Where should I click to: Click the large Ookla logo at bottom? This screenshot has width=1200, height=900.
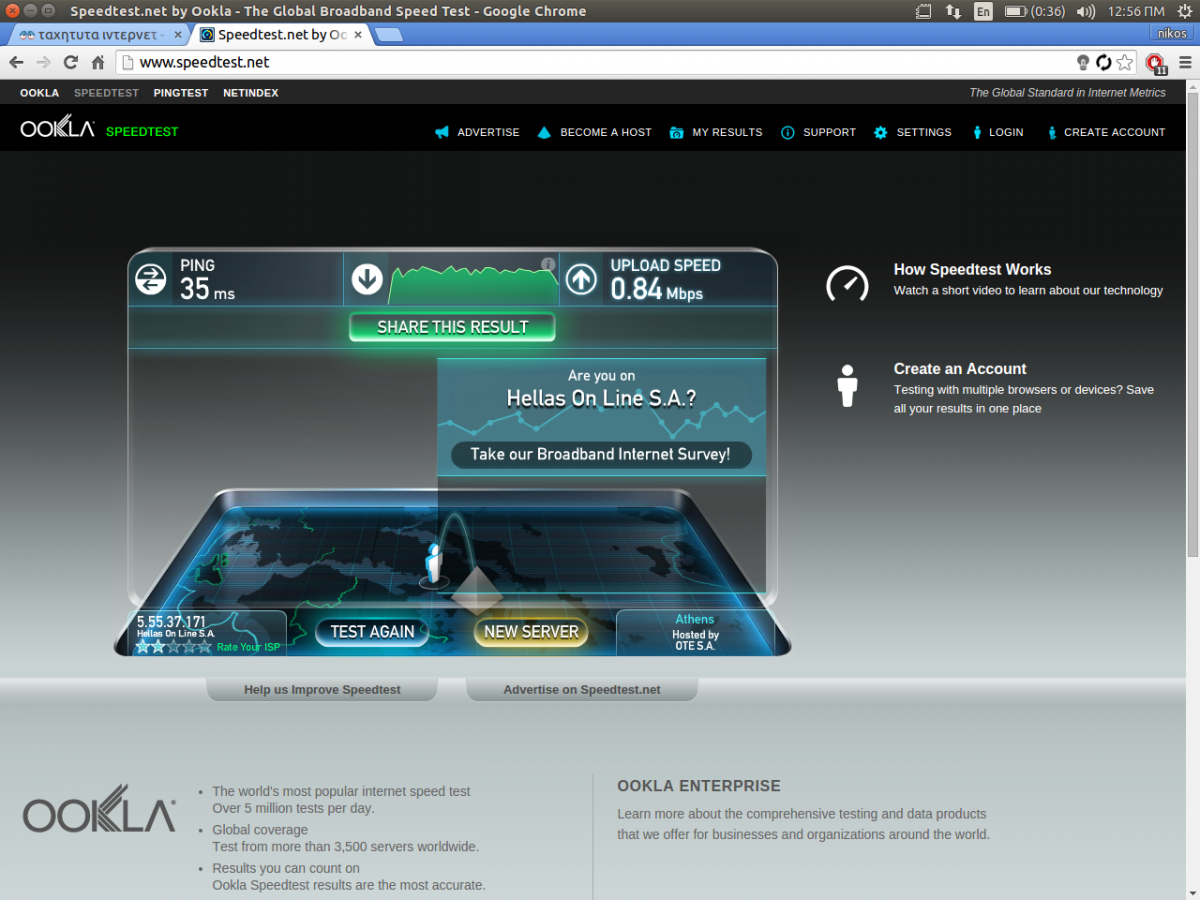click(x=99, y=810)
